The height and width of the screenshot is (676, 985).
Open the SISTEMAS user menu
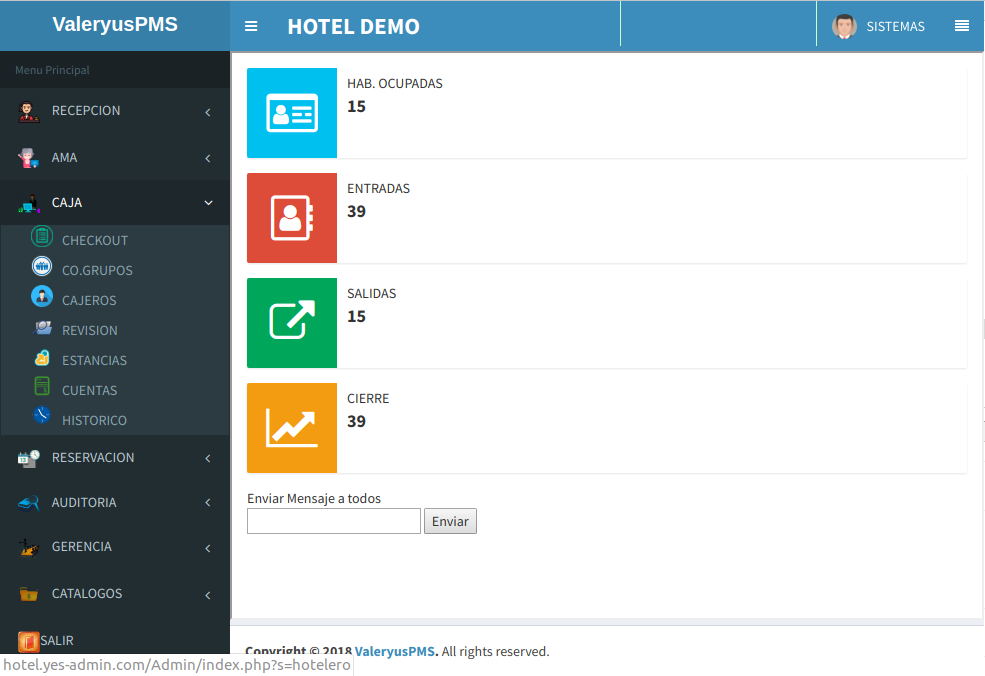896,27
